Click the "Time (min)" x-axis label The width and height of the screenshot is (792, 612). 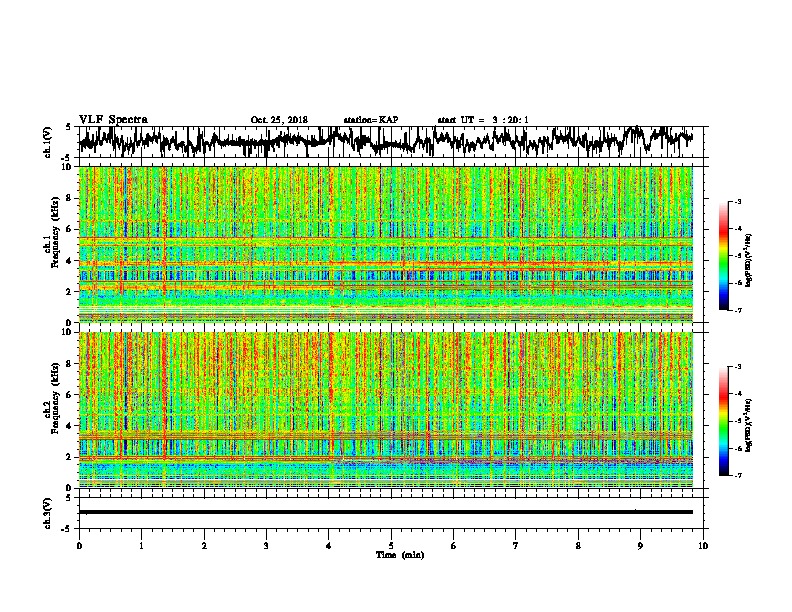(x=400, y=555)
